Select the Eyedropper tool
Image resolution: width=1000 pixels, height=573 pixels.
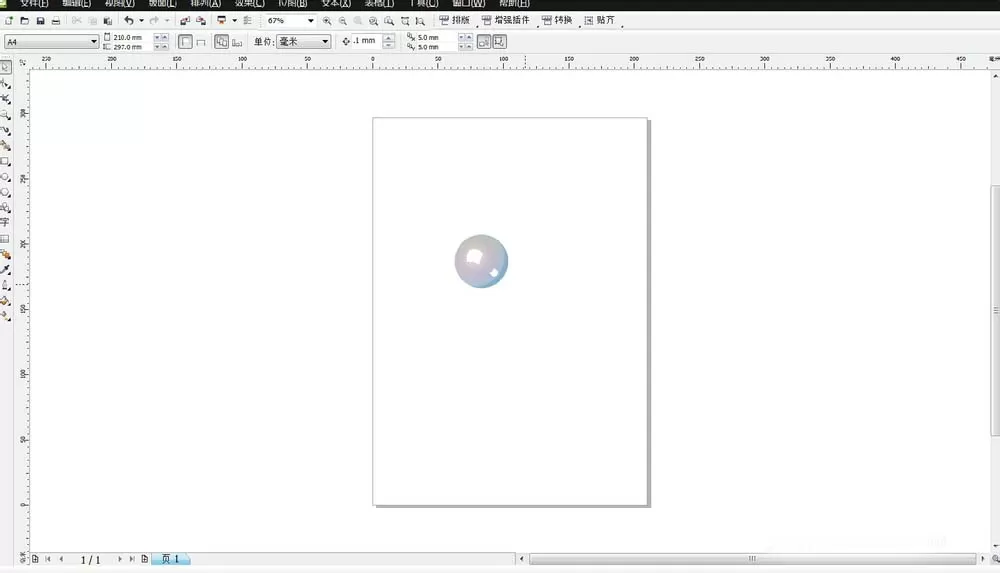[6, 270]
